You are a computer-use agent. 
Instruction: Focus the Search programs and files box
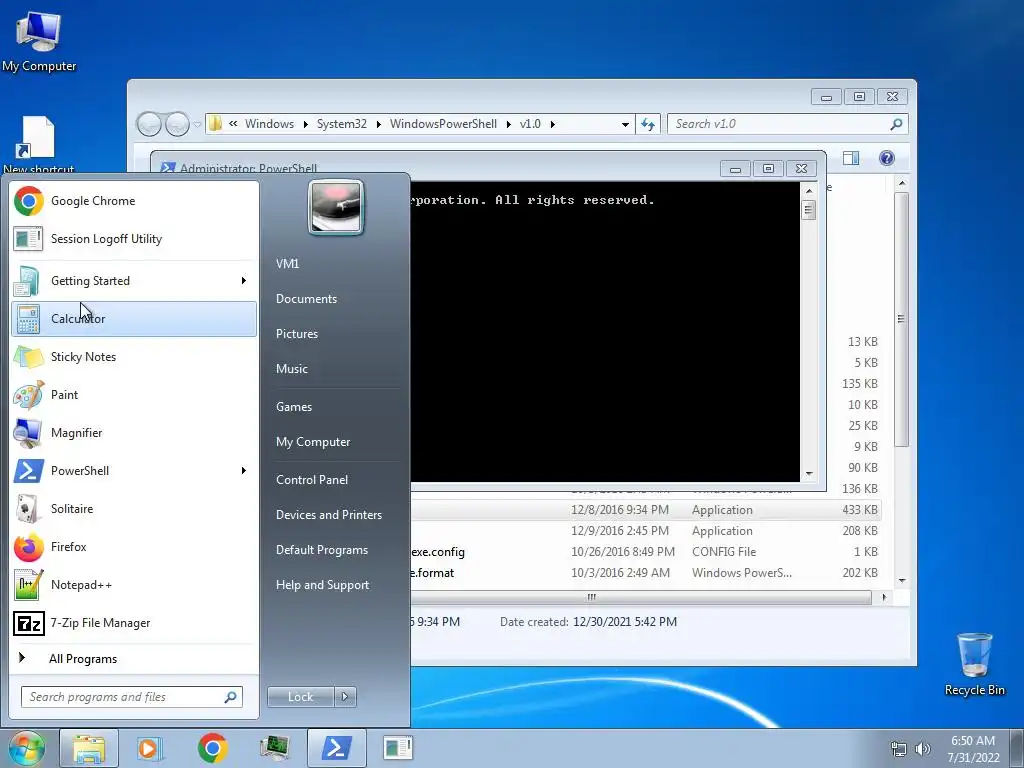click(132, 697)
